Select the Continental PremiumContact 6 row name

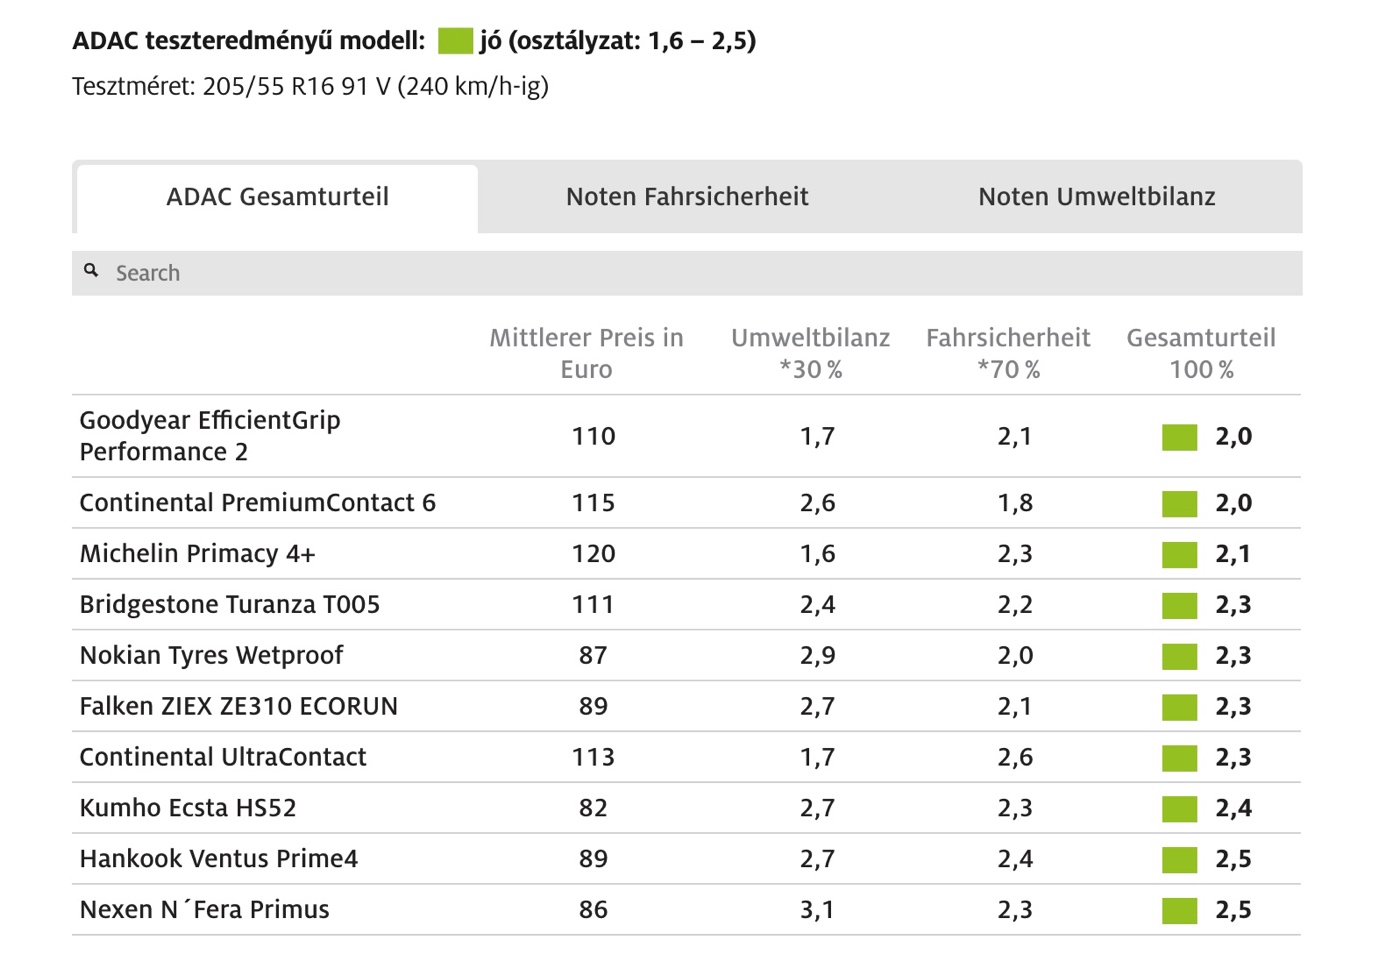(x=257, y=503)
